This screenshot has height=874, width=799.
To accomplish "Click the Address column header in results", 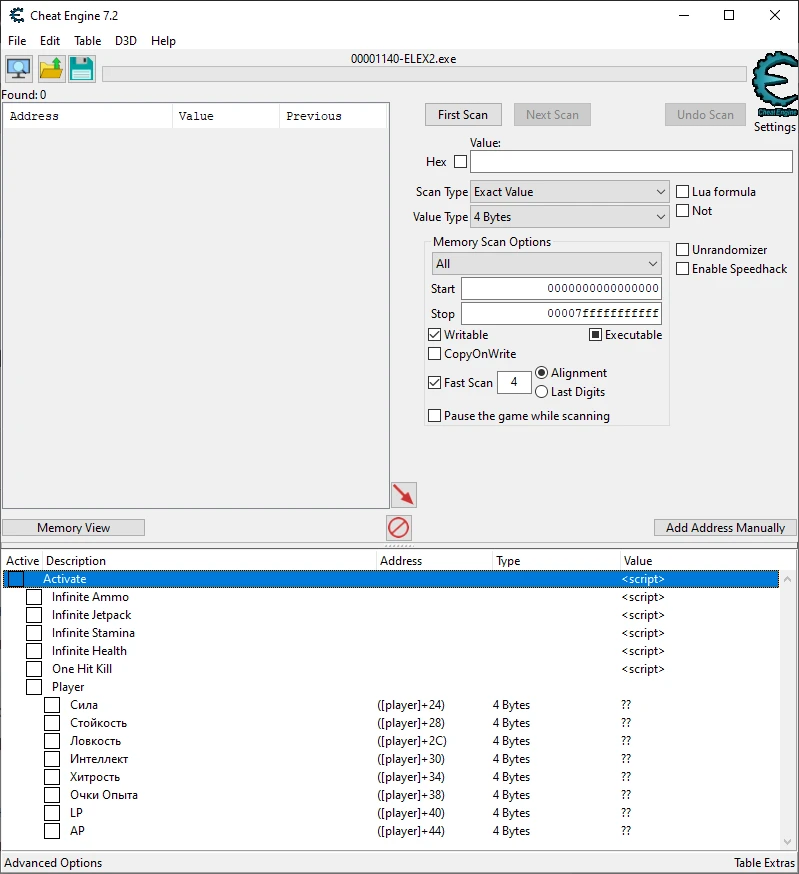I will pyautogui.click(x=88, y=116).
